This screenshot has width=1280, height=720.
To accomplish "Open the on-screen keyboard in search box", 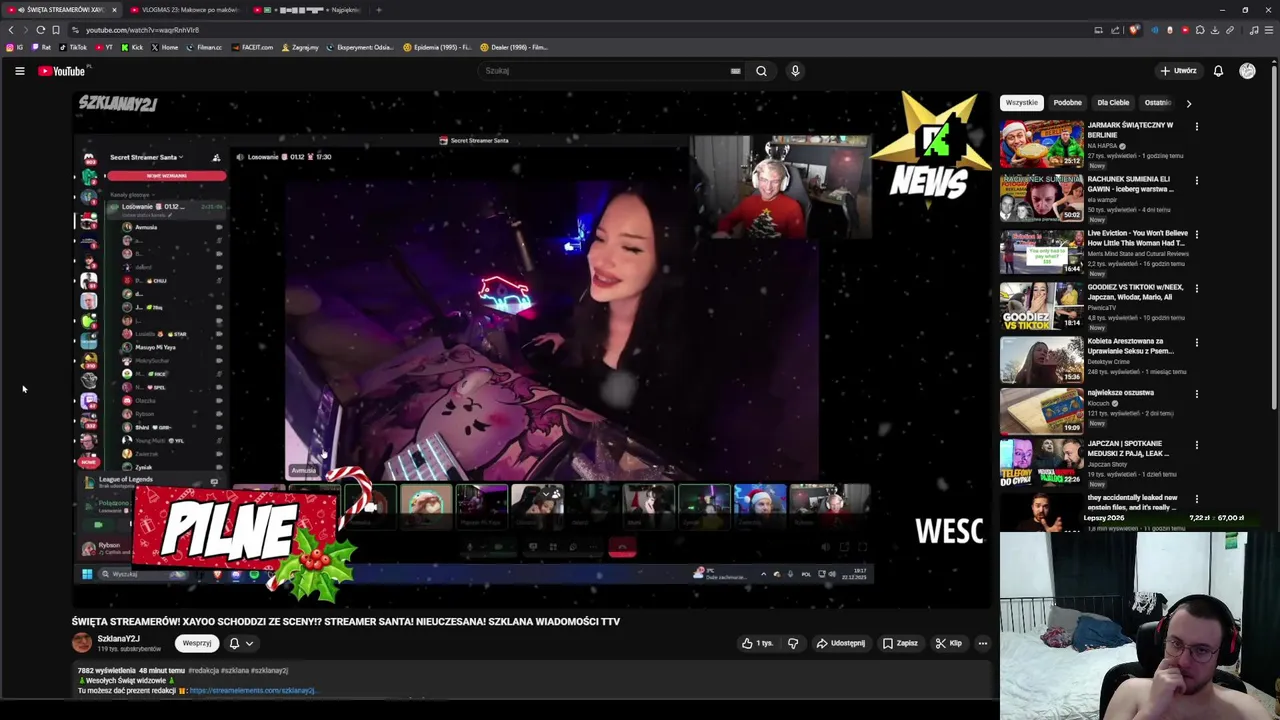I will [735, 71].
